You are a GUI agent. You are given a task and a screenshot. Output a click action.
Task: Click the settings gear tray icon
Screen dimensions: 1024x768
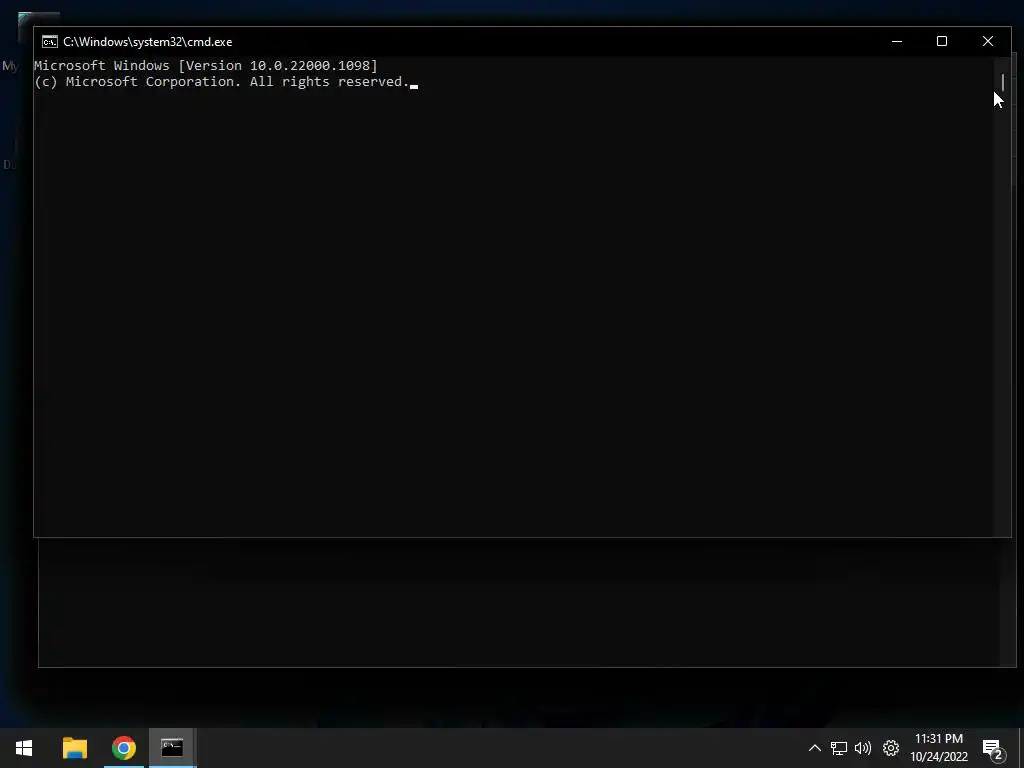(x=891, y=748)
